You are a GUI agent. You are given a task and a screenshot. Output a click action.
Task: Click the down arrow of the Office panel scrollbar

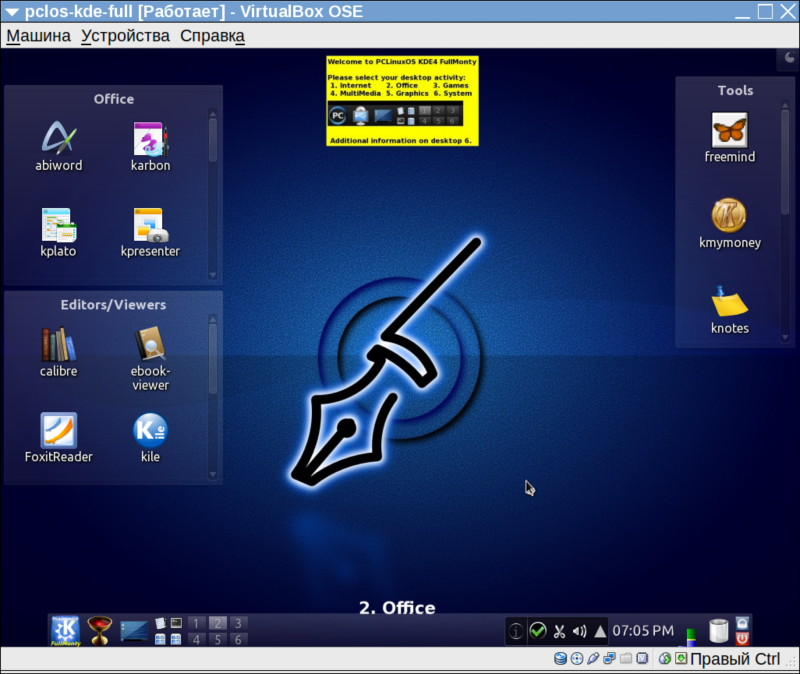pyautogui.click(x=213, y=275)
